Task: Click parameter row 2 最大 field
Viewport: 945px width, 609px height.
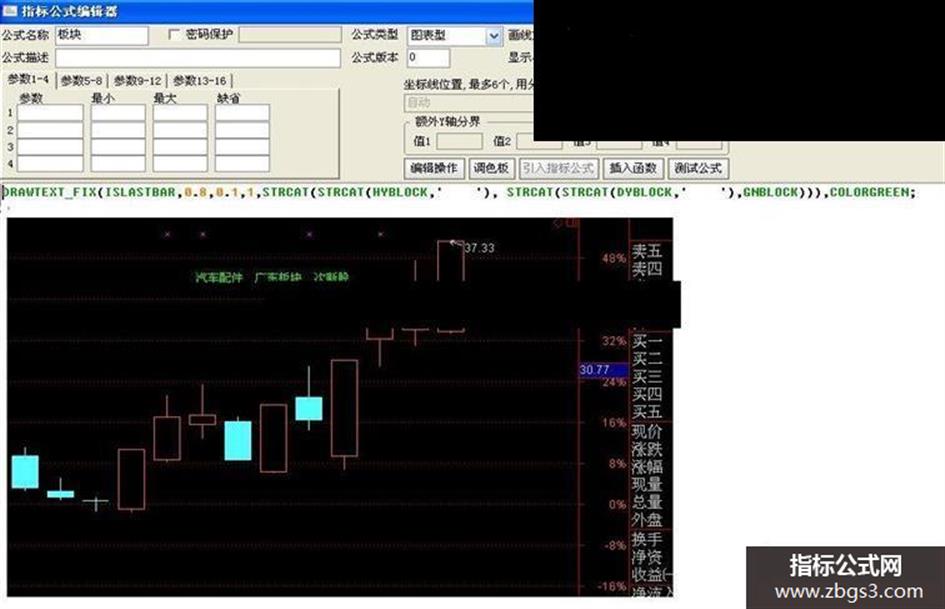Action: tap(180, 130)
